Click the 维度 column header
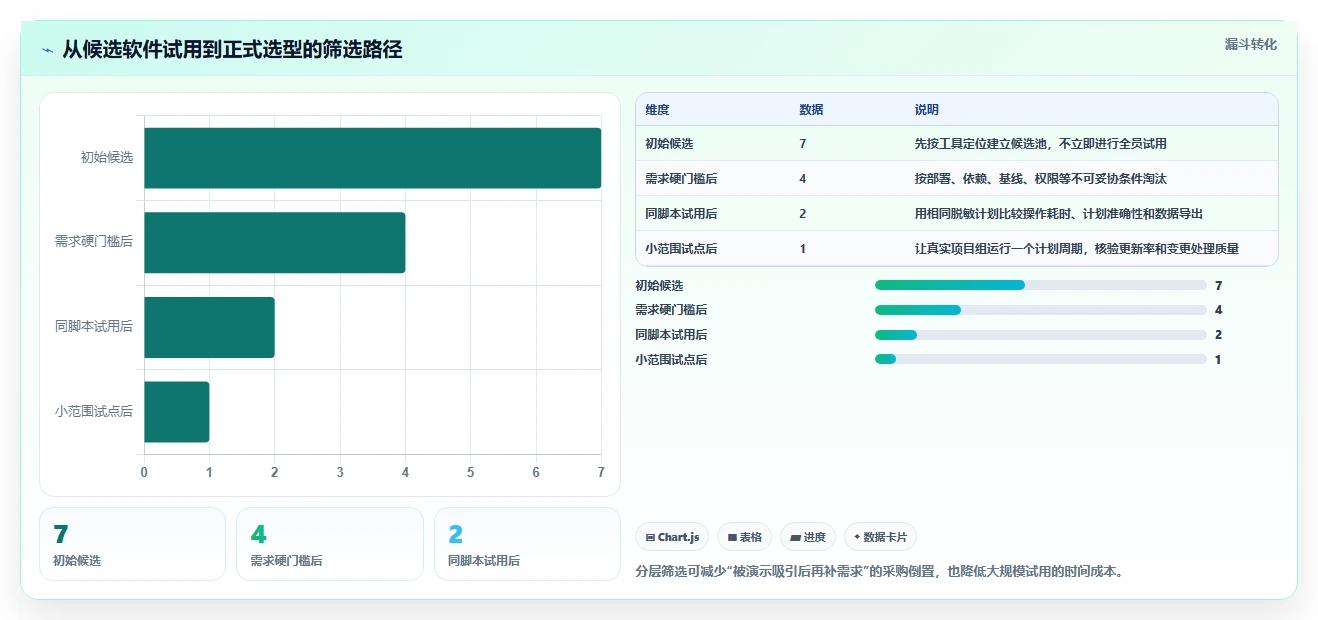1318x620 pixels. [x=657, y=110]
